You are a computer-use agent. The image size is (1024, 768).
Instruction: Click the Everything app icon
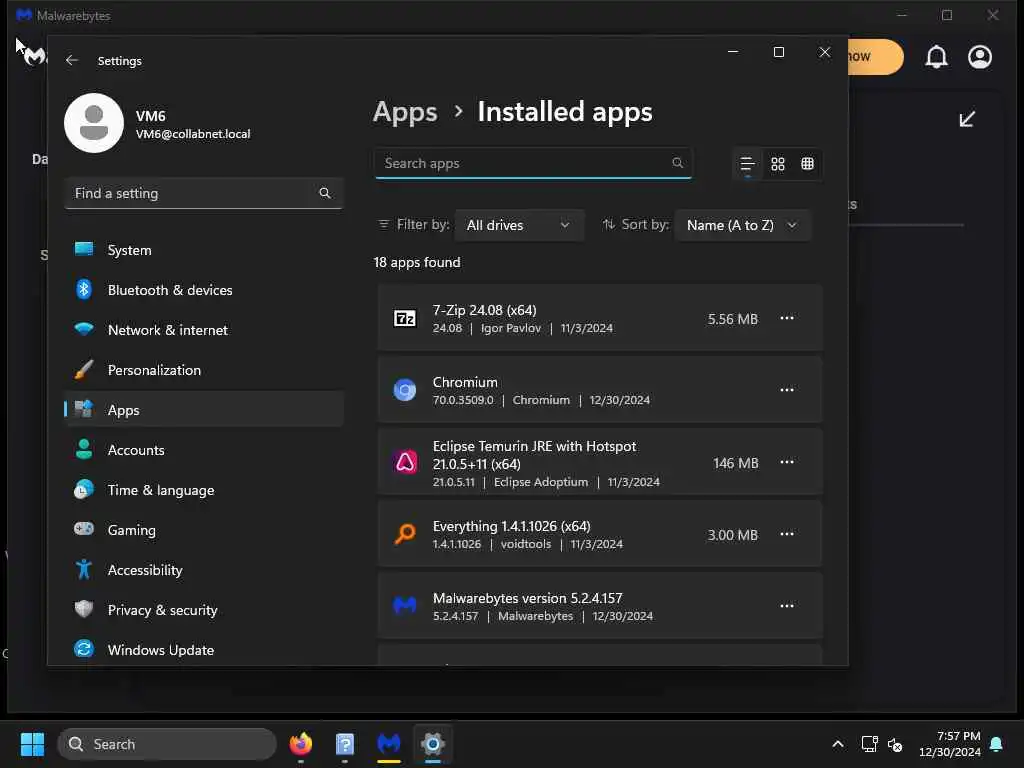(405, 534)
